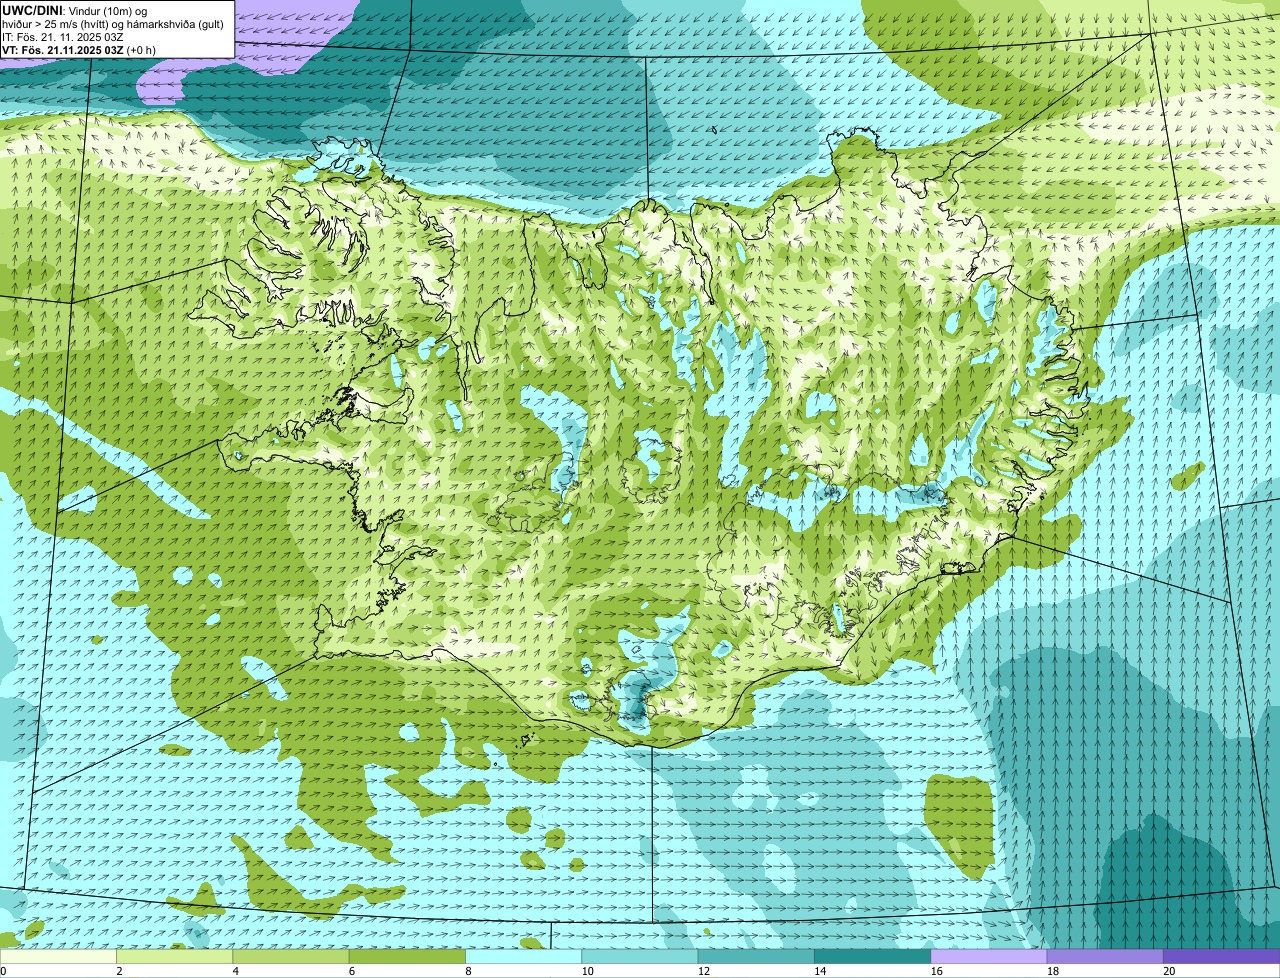Select the 16–18 m/s light purple legend segment

pyautogui.click(x=989, y=957)
